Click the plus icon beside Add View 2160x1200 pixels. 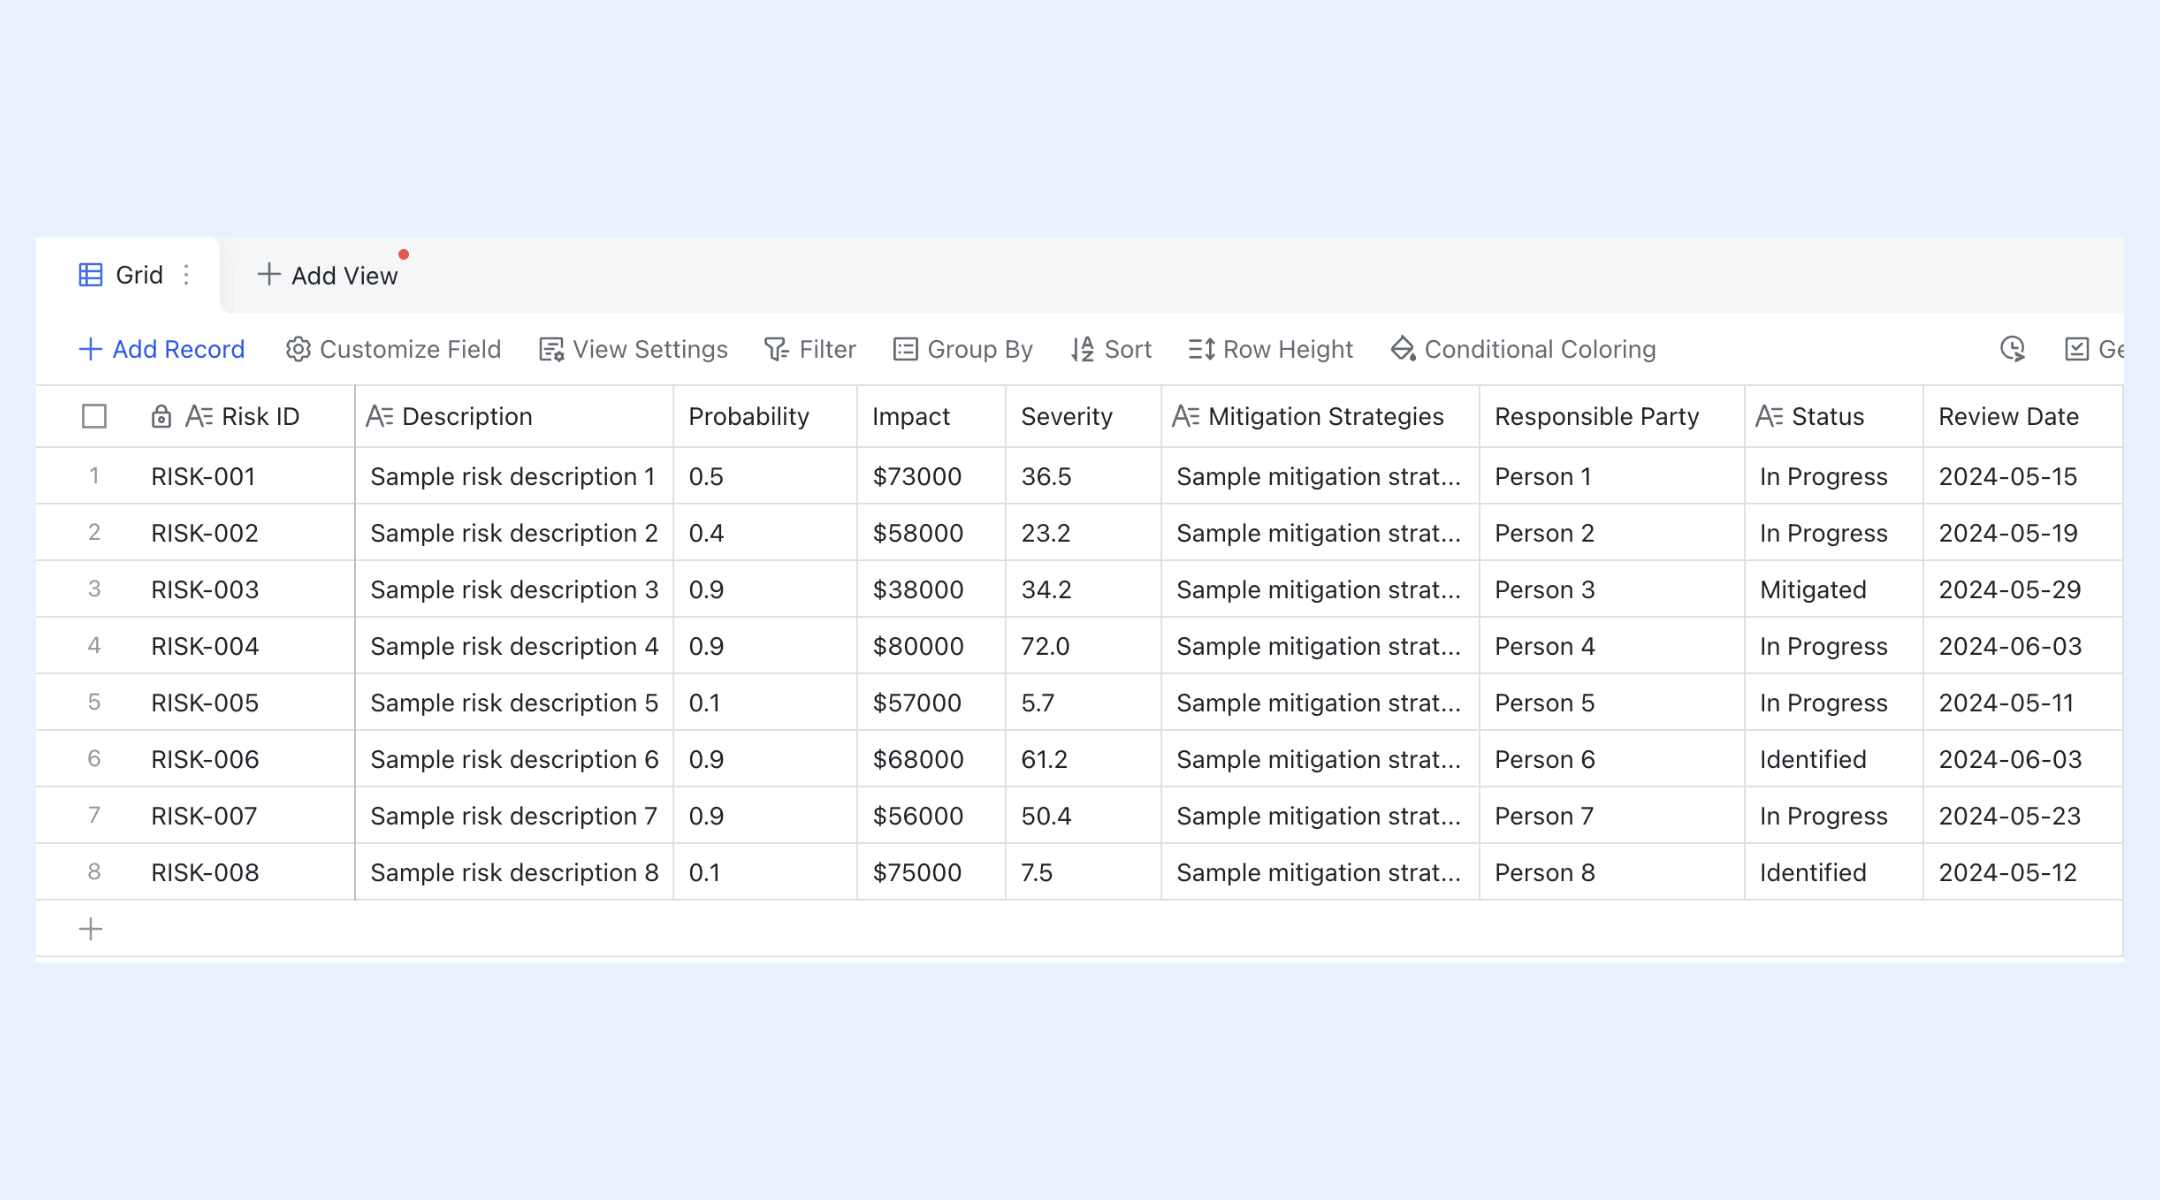click(268, 274)
